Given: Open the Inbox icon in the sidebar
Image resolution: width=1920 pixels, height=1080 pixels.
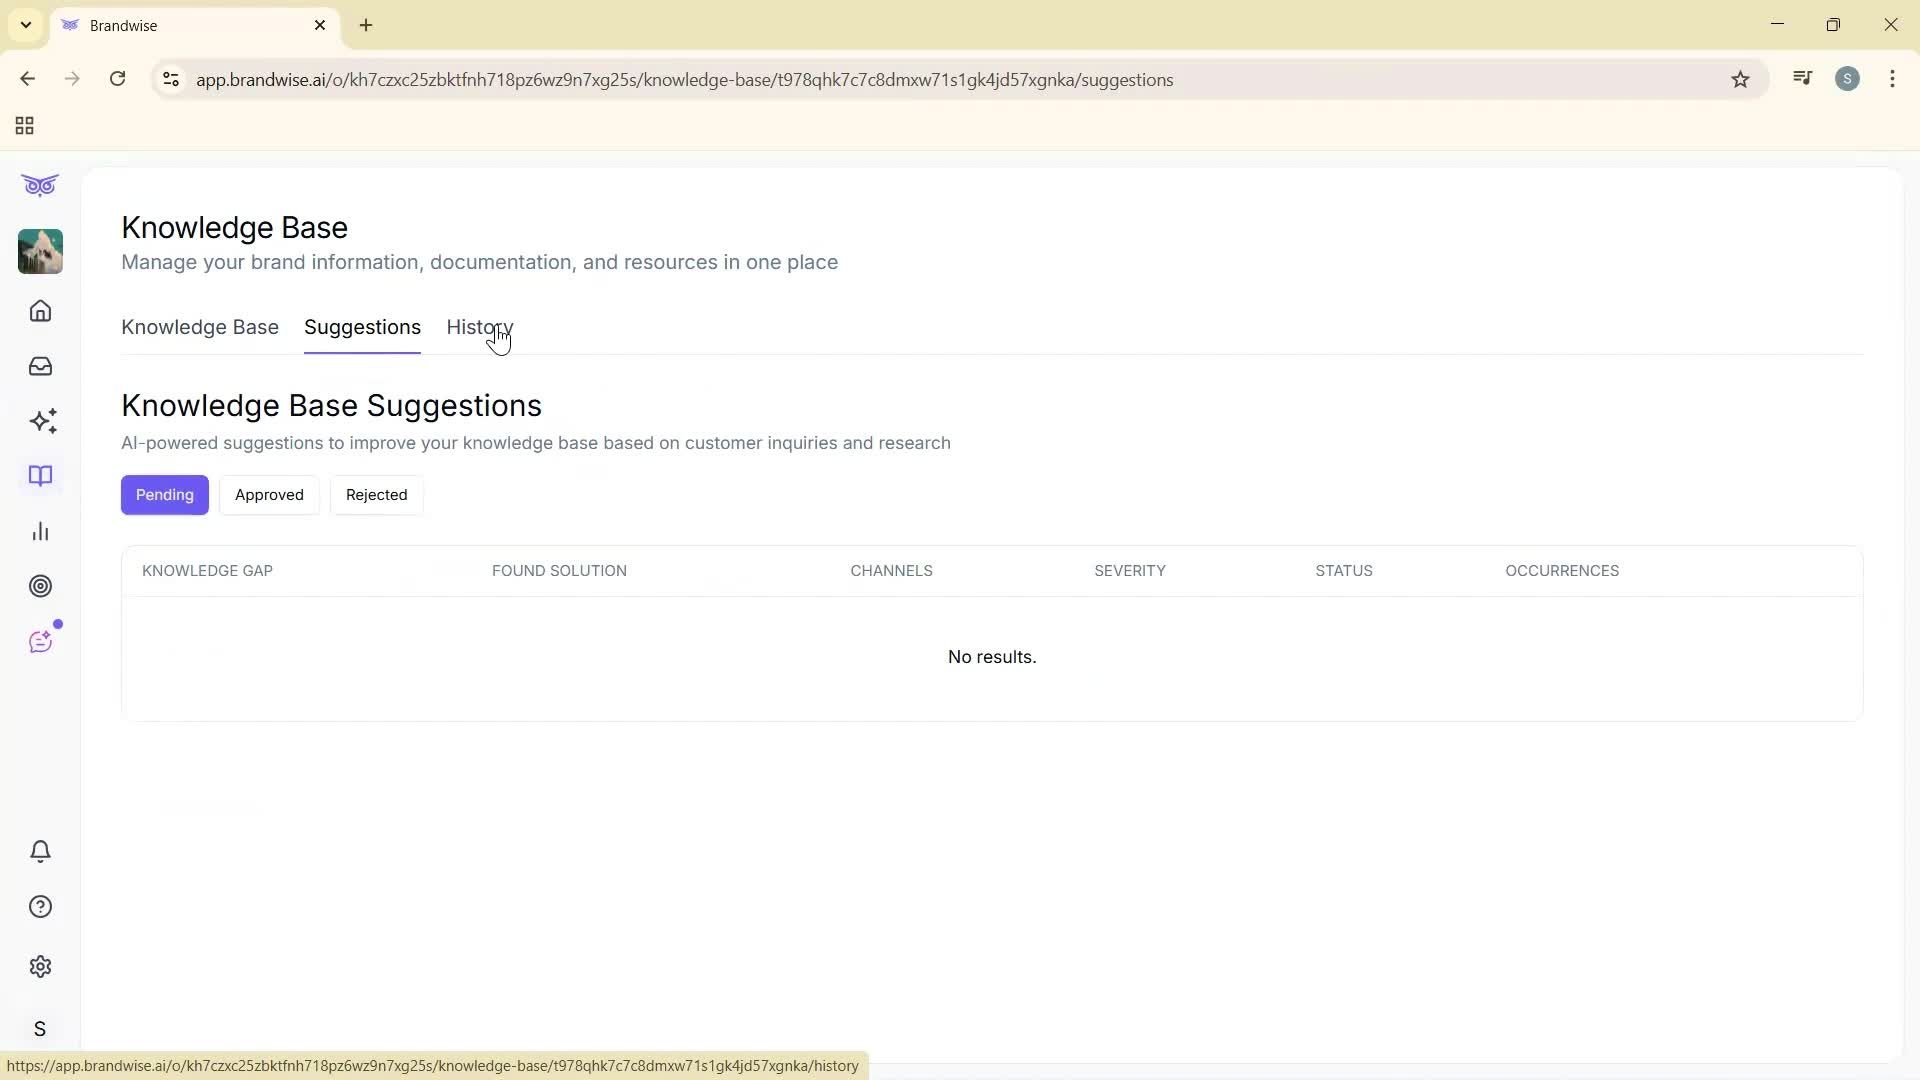Looking at the screenshot, I should pyautogui.click(x=40, y=366).
